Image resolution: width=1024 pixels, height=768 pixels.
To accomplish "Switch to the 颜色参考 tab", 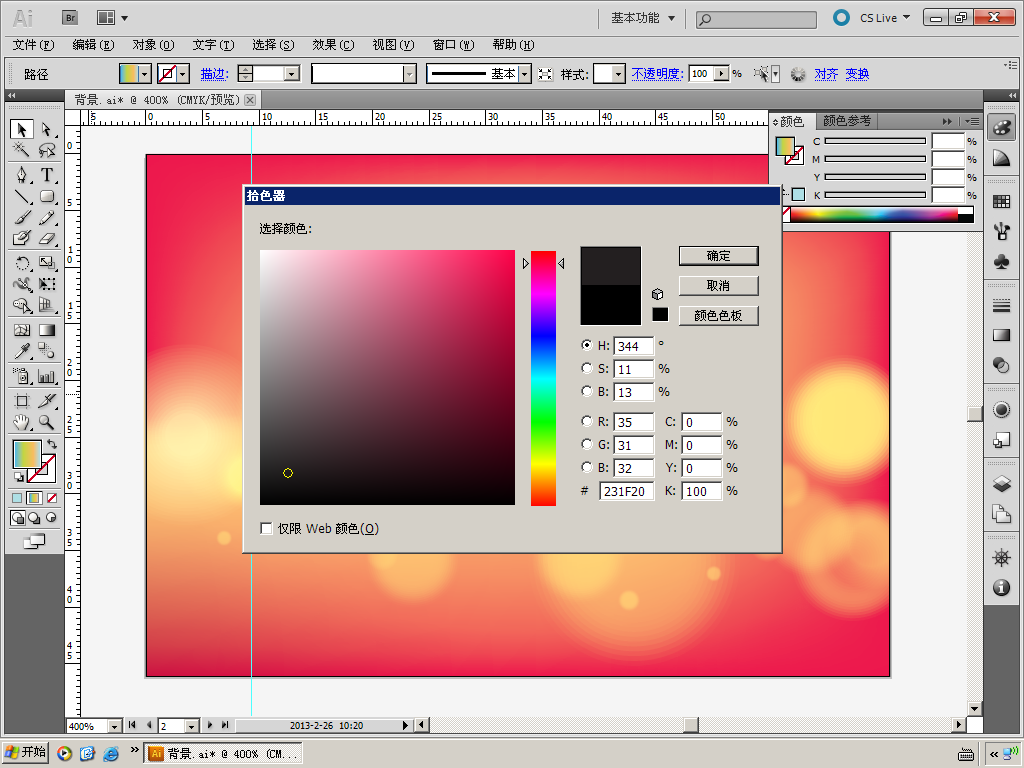I will tap(846, 121).
